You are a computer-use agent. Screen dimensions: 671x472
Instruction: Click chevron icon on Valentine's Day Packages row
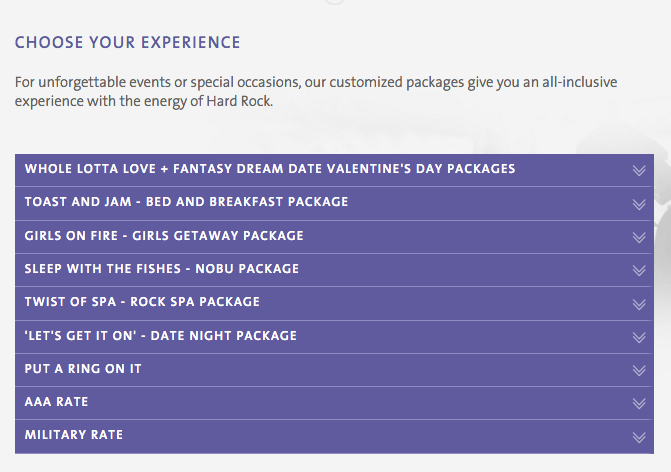point(639,170)
